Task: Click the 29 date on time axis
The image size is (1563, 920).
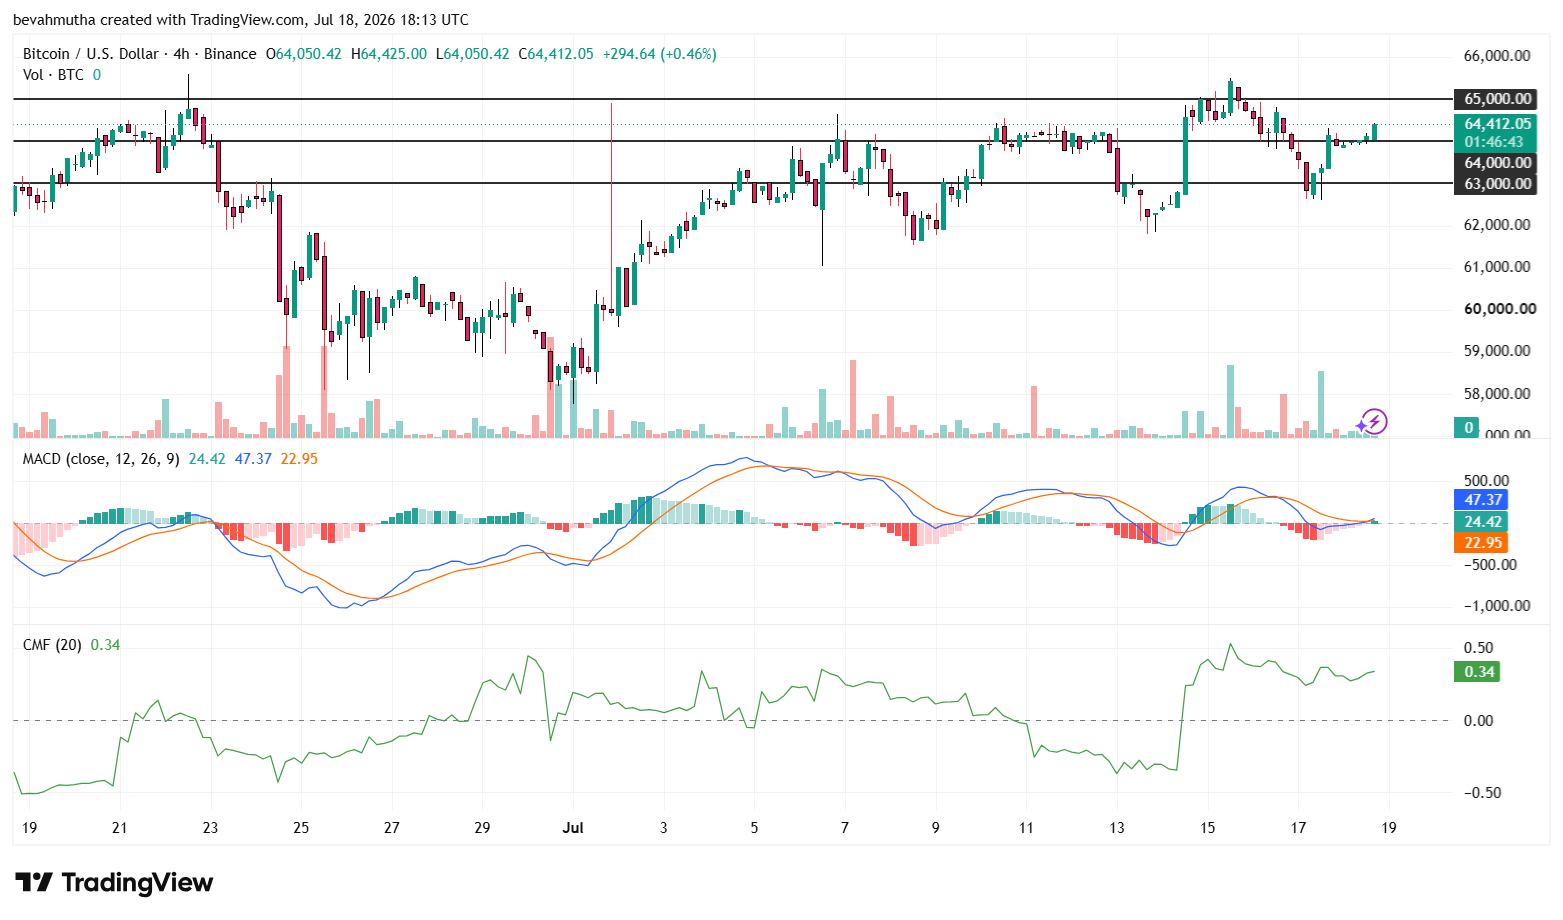Action: [482, 828]
